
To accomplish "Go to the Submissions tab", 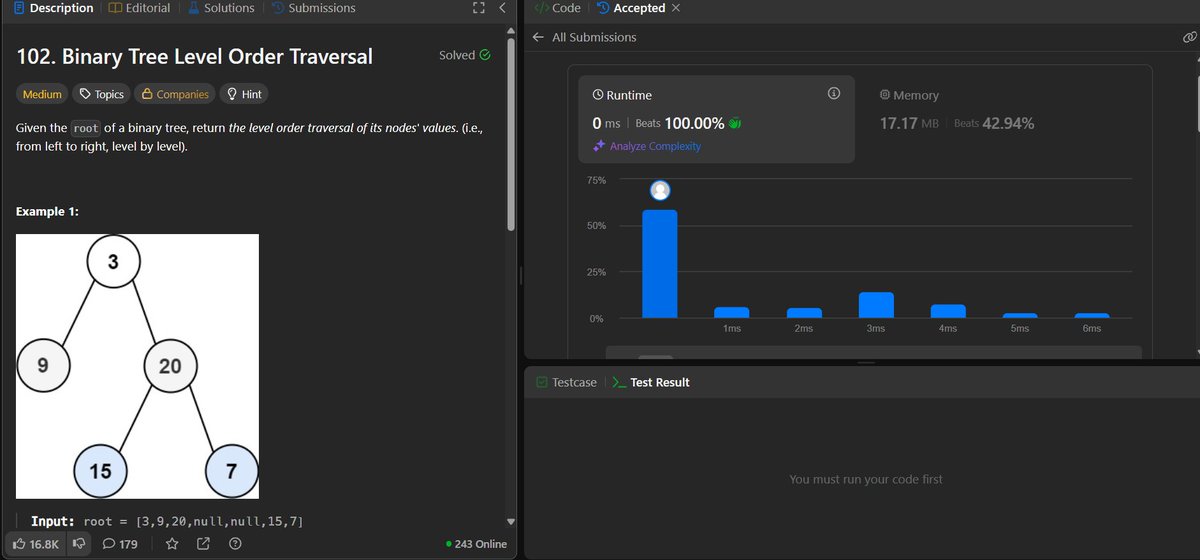I will 312,8.
